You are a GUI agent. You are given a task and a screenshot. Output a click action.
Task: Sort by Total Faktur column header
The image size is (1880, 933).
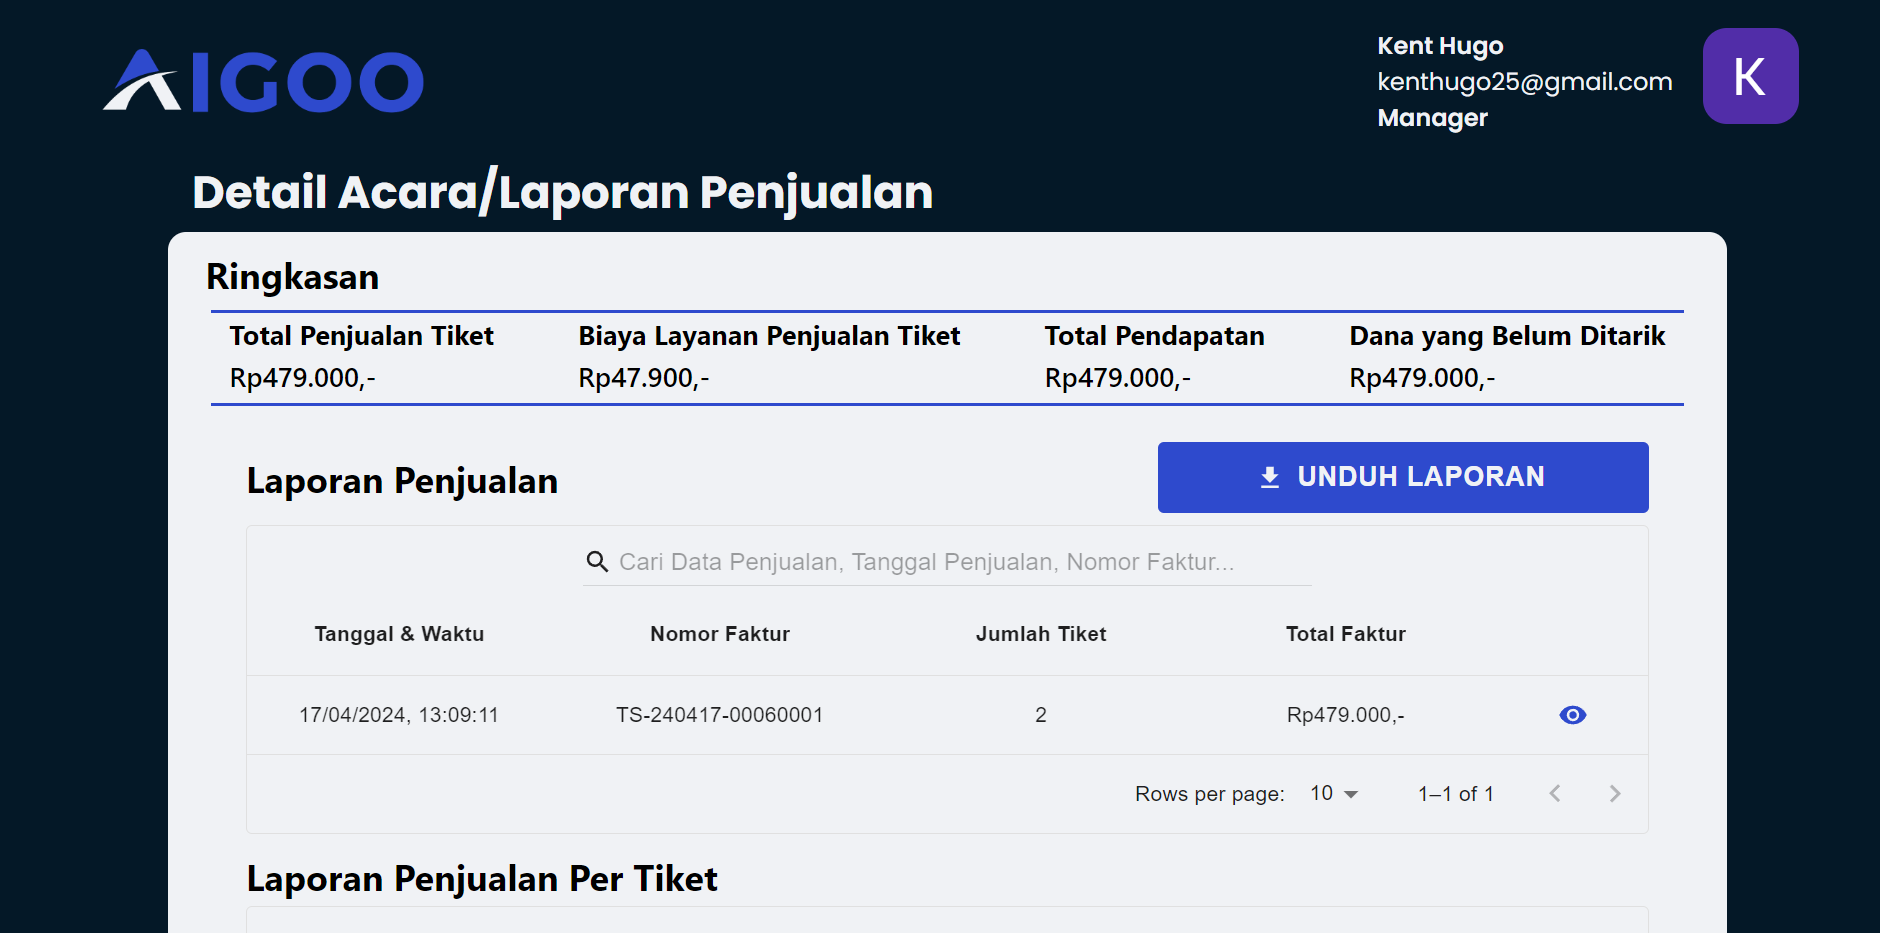coord(1346,634)
